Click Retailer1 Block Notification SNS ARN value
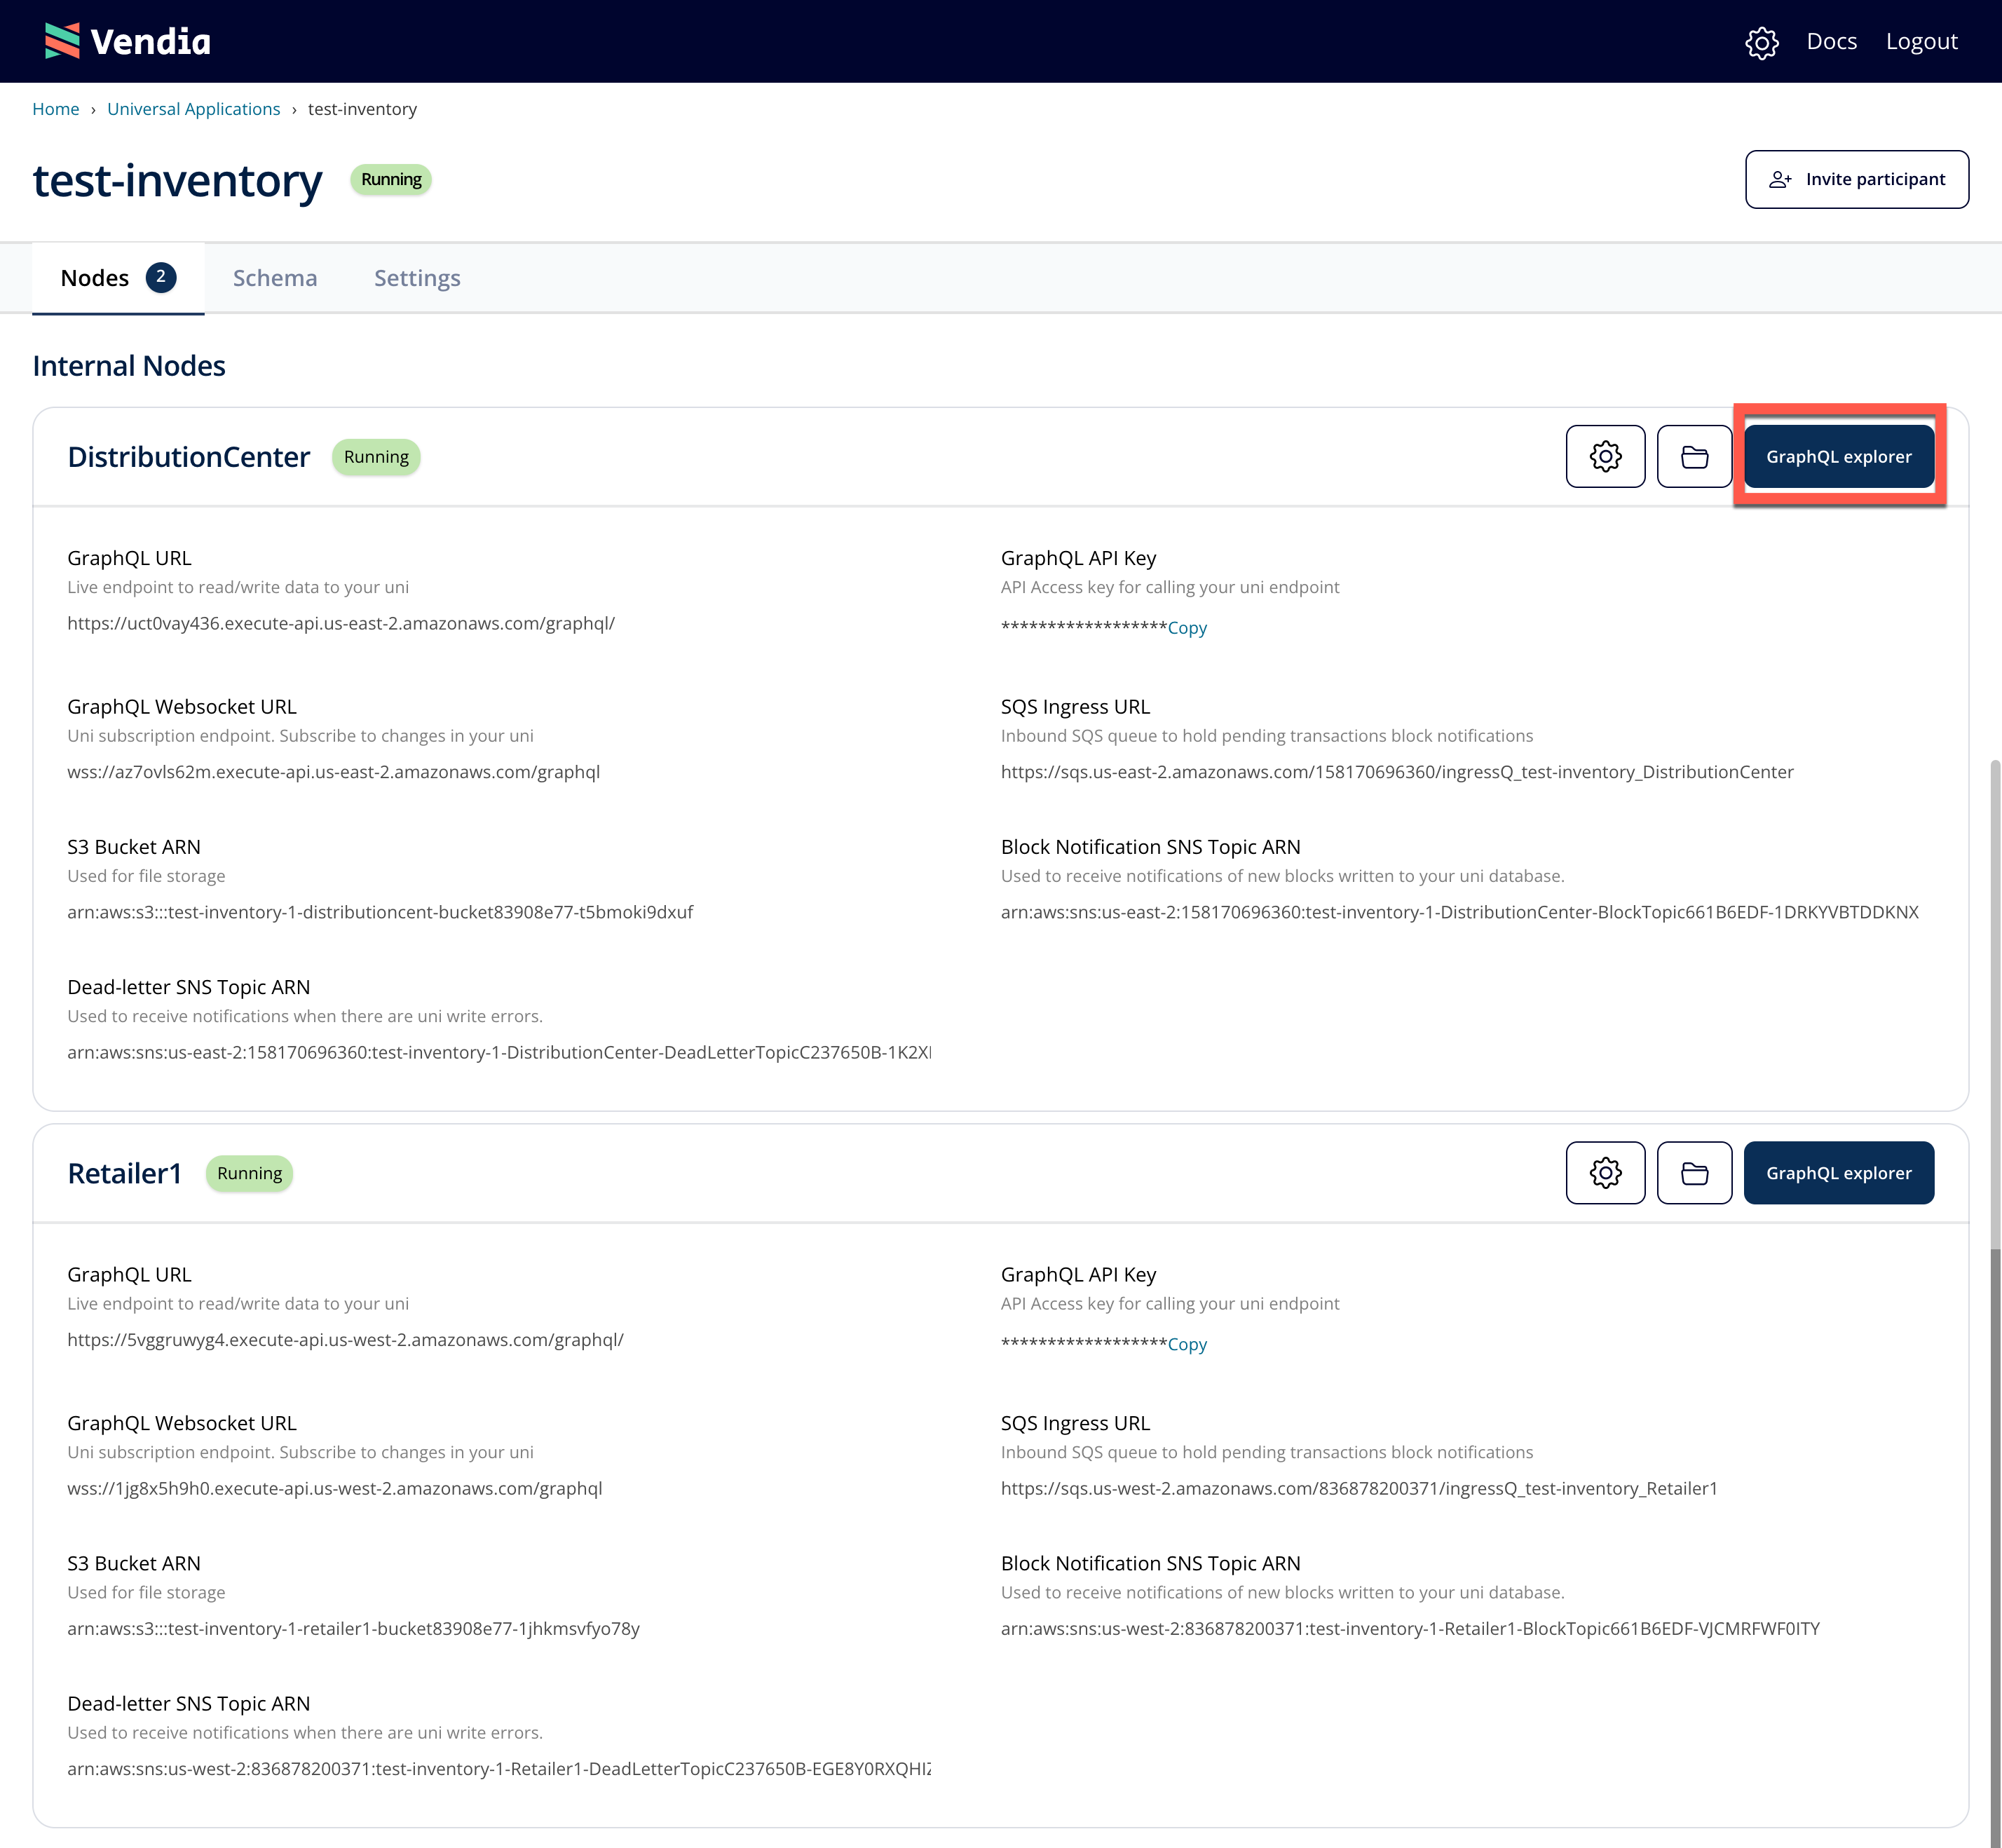This screenshot has width=2002, height=1848. click(1410, 1628)
